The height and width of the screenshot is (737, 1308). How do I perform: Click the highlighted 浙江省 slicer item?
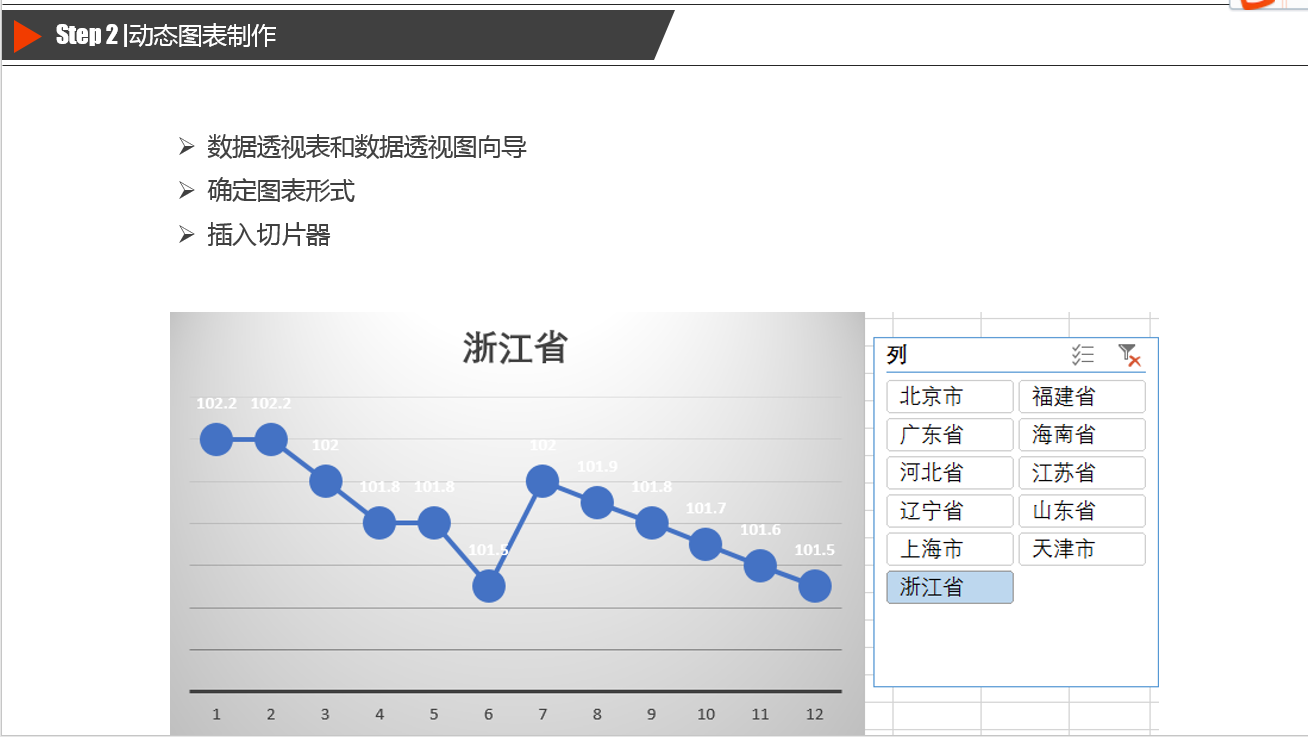950,587
